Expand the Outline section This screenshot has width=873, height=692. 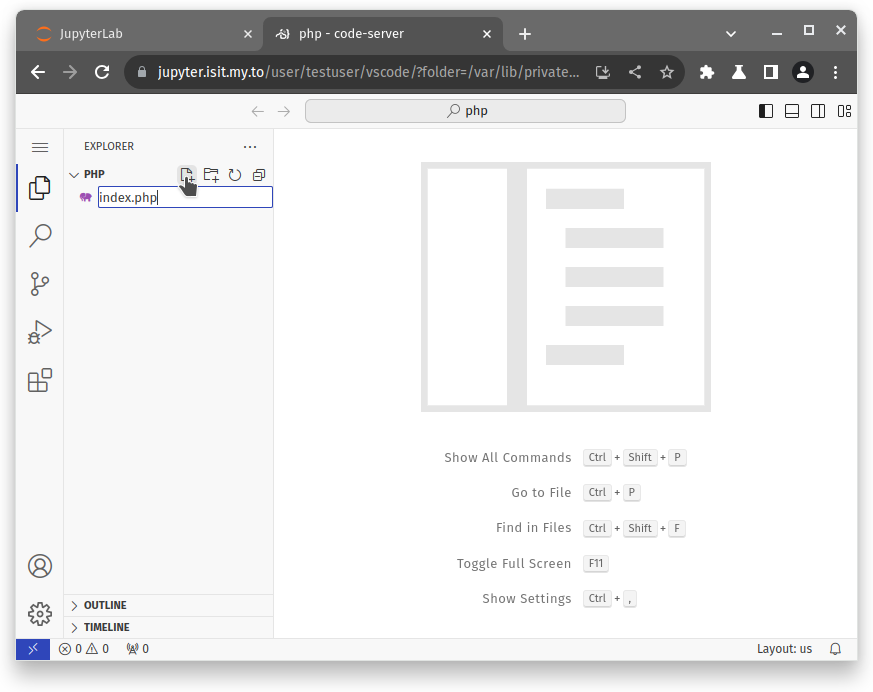104,605
